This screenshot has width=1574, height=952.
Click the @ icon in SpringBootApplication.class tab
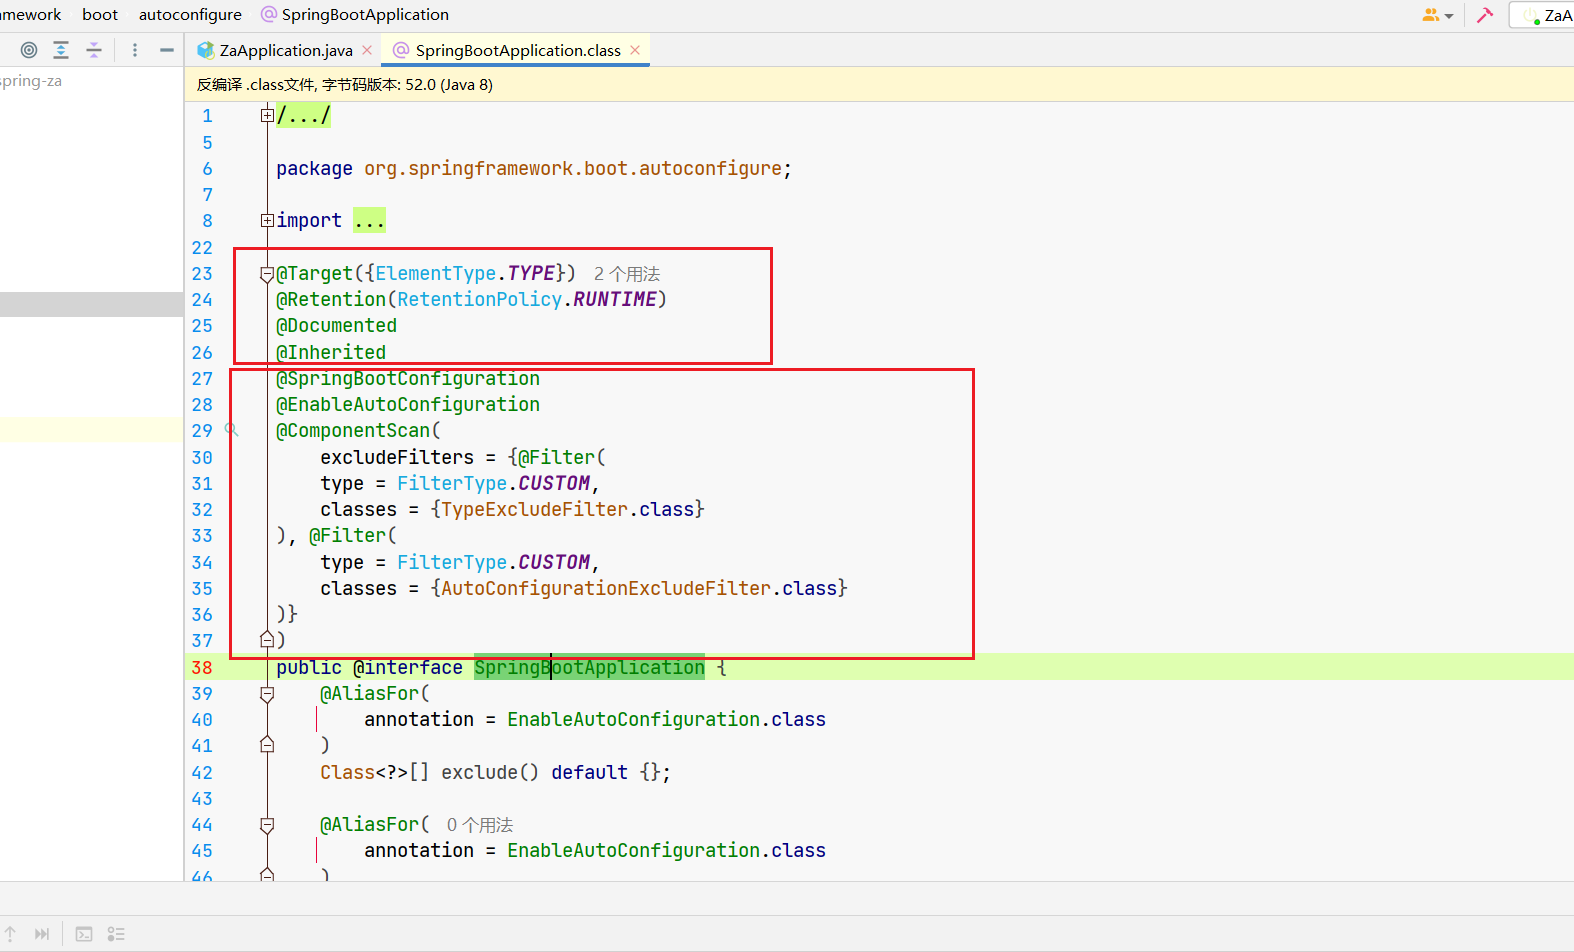pyautogui.click(x=401, y=50)
